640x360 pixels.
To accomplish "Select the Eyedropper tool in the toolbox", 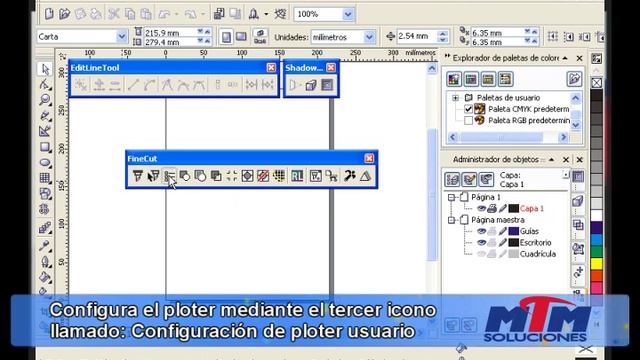I will 45,245.
